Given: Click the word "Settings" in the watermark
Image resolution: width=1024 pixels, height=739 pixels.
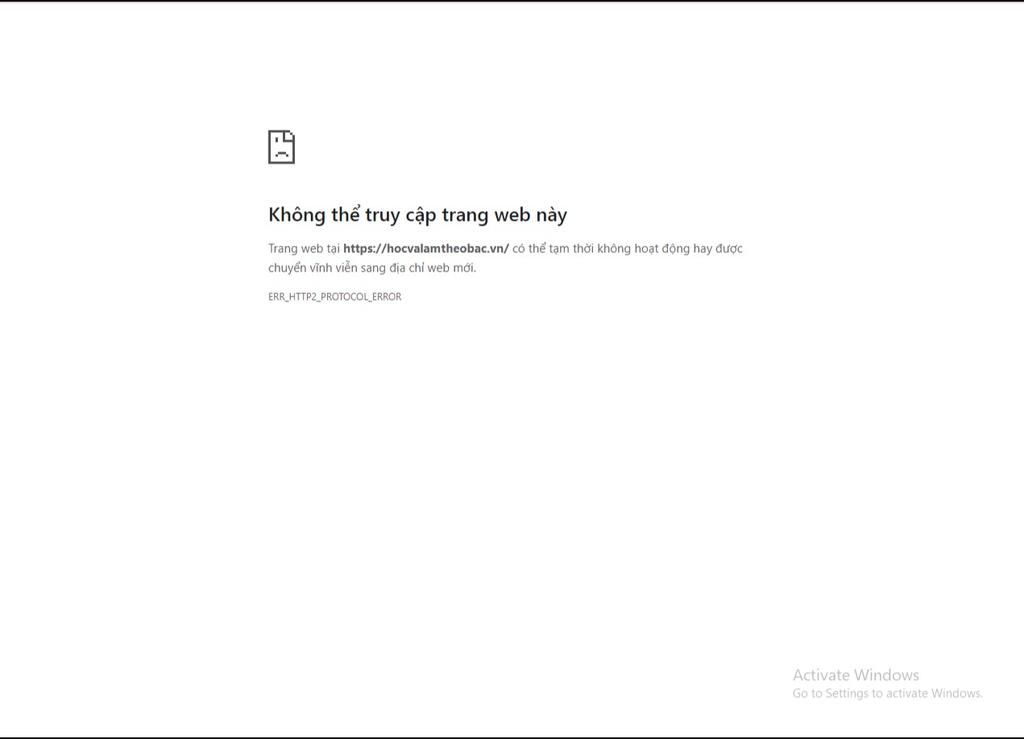Looking at the screenshot, I should pyautogui.click(x=847, y=693).
